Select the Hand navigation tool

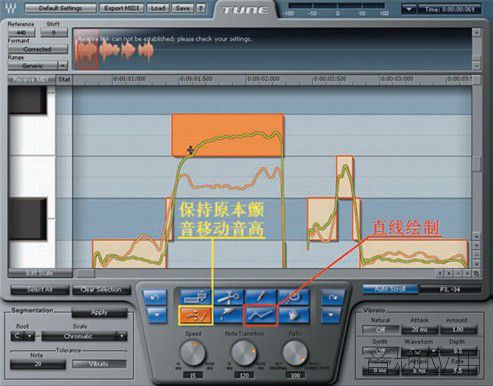(294, 315)
